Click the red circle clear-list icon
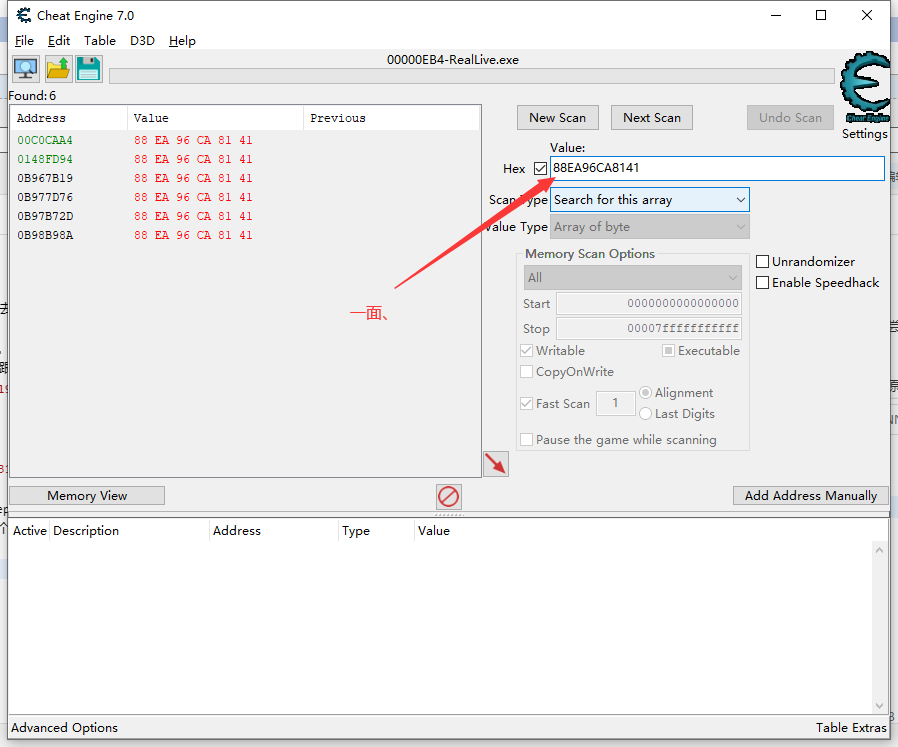Screen dimensions: 898x747 click(x=448, y=497)
